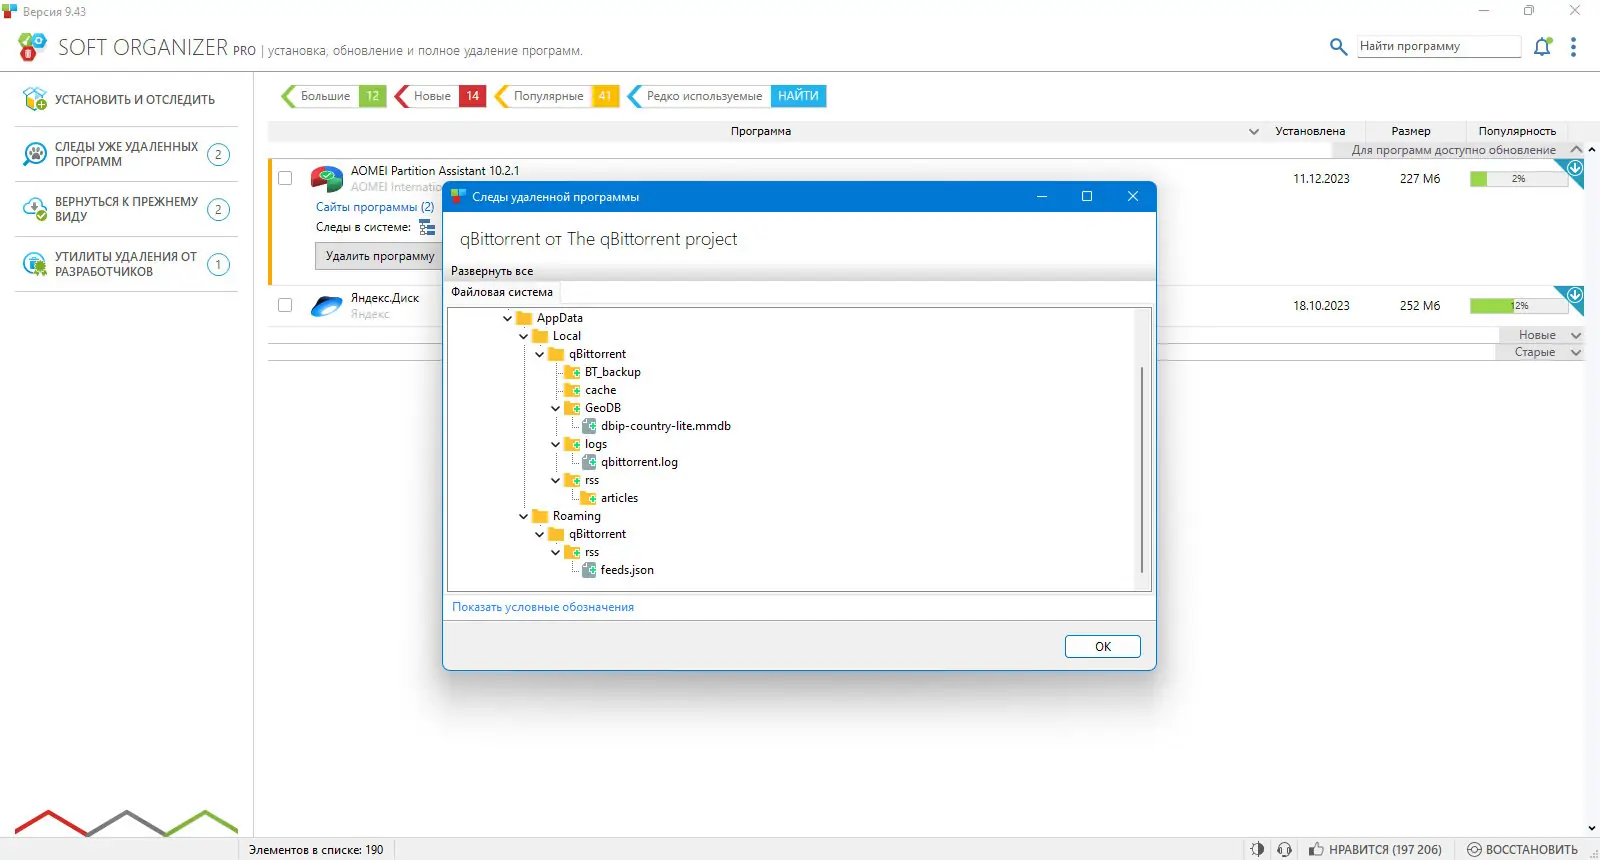This screenshot has width=1600, height=860.
Task: Click the dbip-country-lite.mmdb file icon
Action: click(x=589, y=426)
